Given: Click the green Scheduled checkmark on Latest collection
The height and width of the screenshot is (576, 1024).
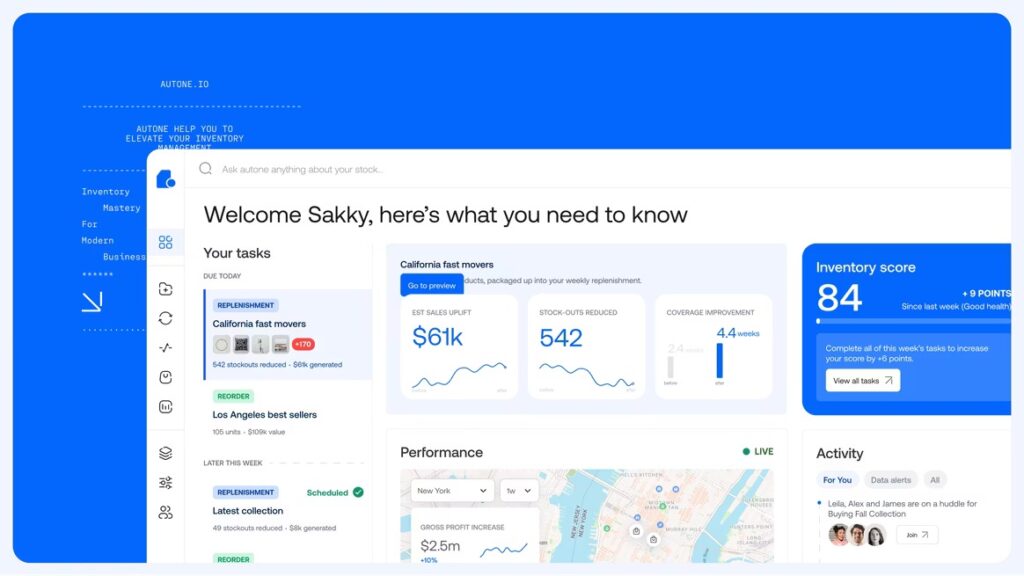Looking at the screenshot, I should (x=358, y=492).
